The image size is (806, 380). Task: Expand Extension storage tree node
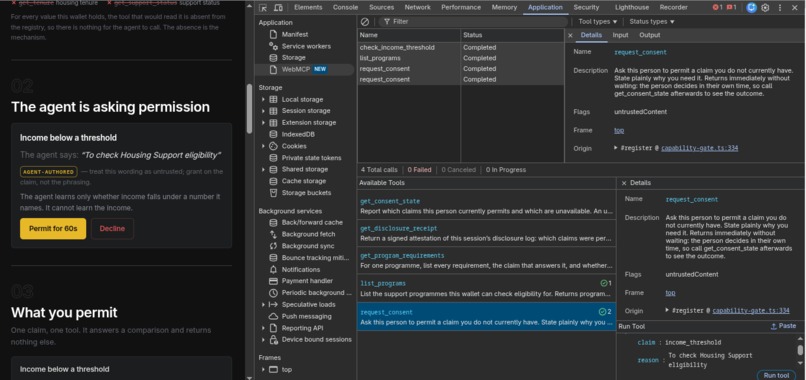(x=264, y=122)
